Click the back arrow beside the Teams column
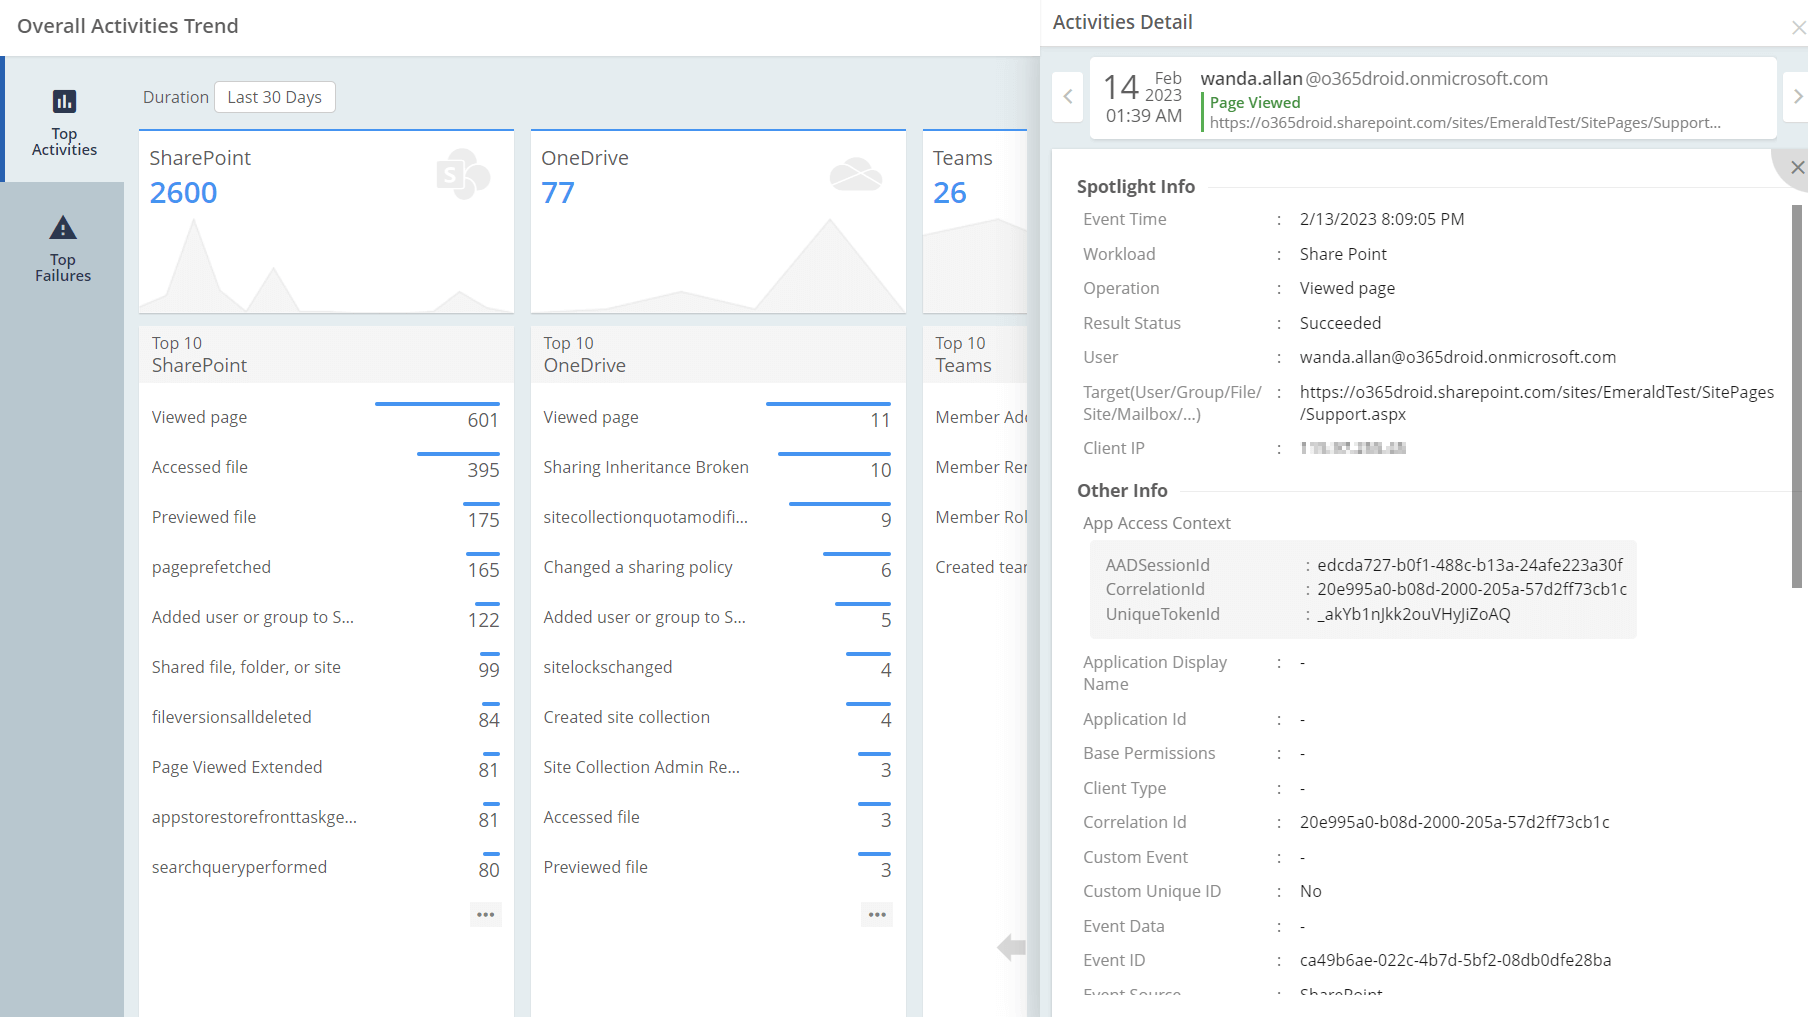The height and width of the screenshot is (1017, 1808). (1010, 947)
